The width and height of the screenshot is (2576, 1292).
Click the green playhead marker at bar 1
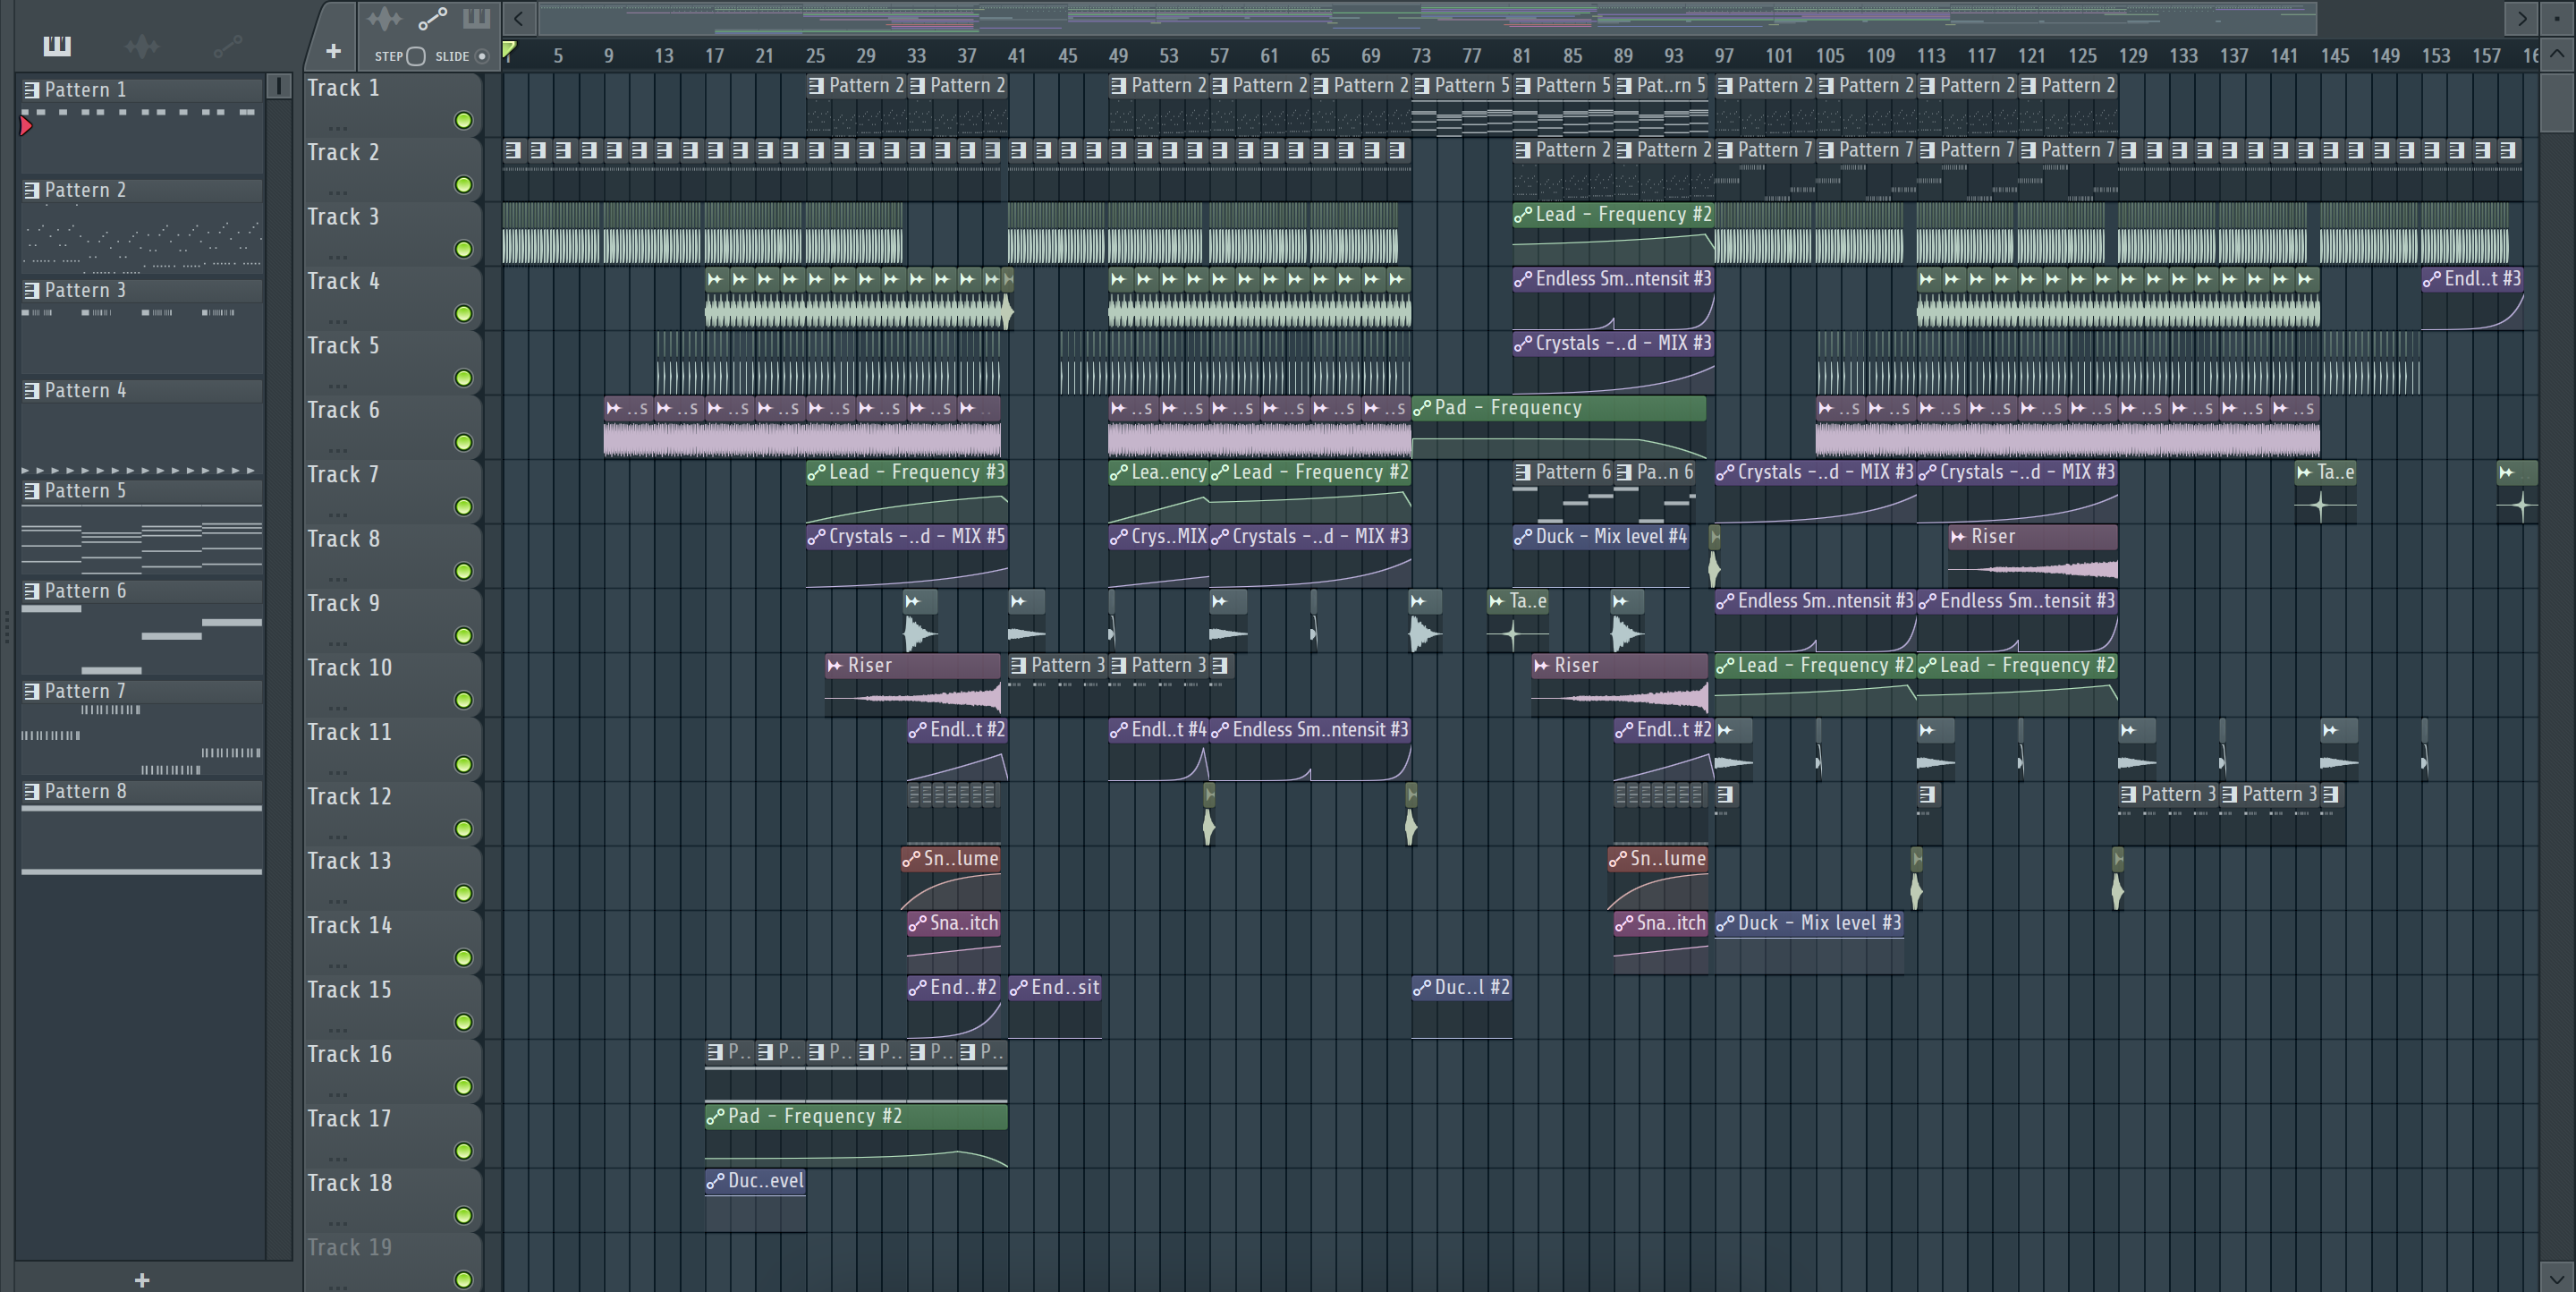coord(509,49)
